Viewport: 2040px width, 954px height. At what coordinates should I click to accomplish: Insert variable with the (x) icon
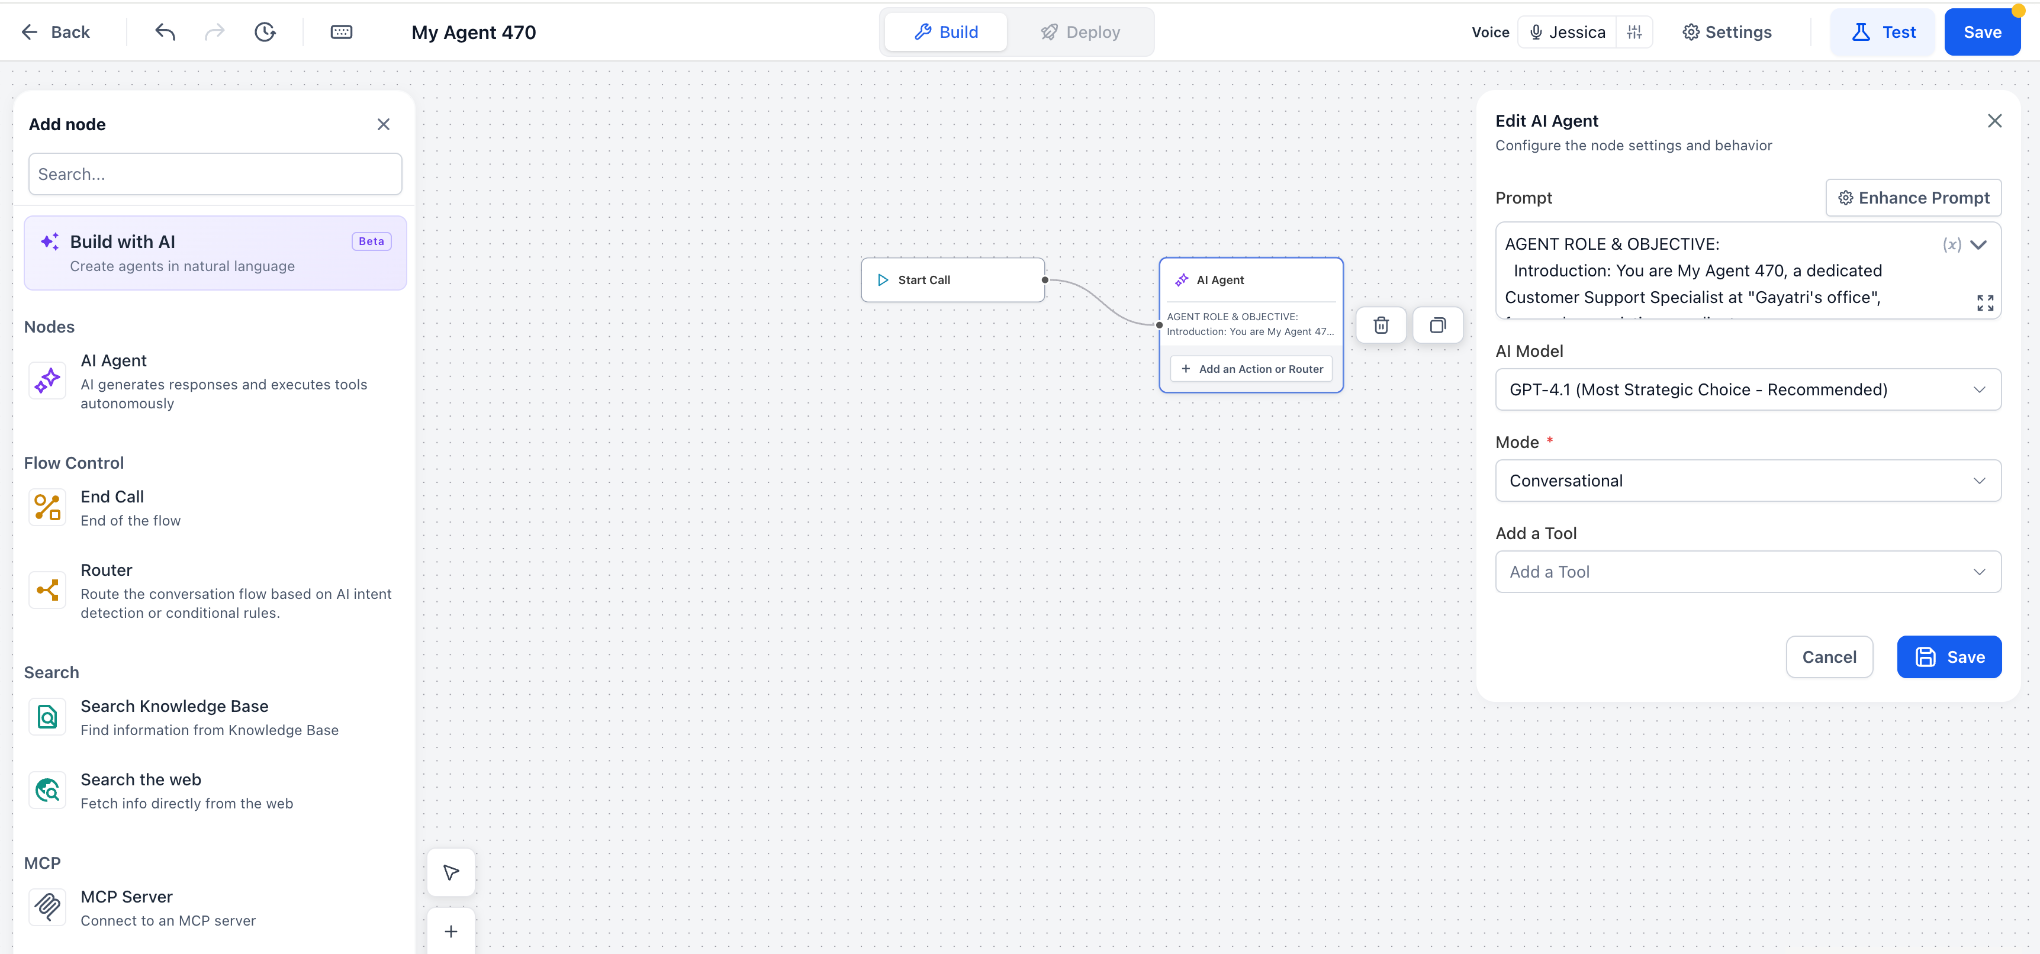click(1951, 244)
